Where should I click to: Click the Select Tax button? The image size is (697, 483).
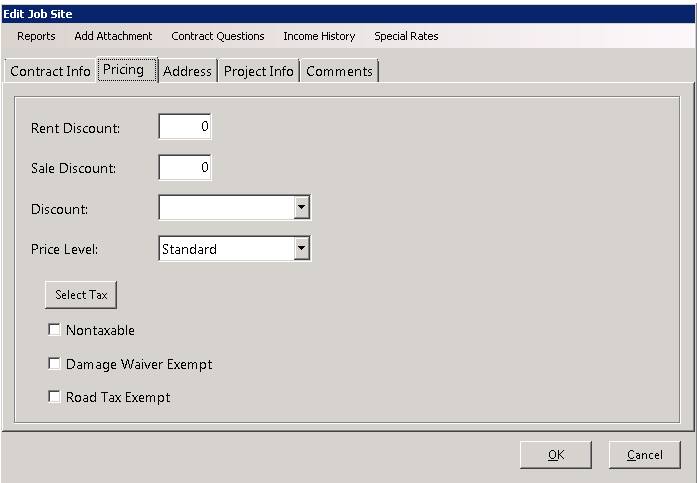tap(81, 295)
